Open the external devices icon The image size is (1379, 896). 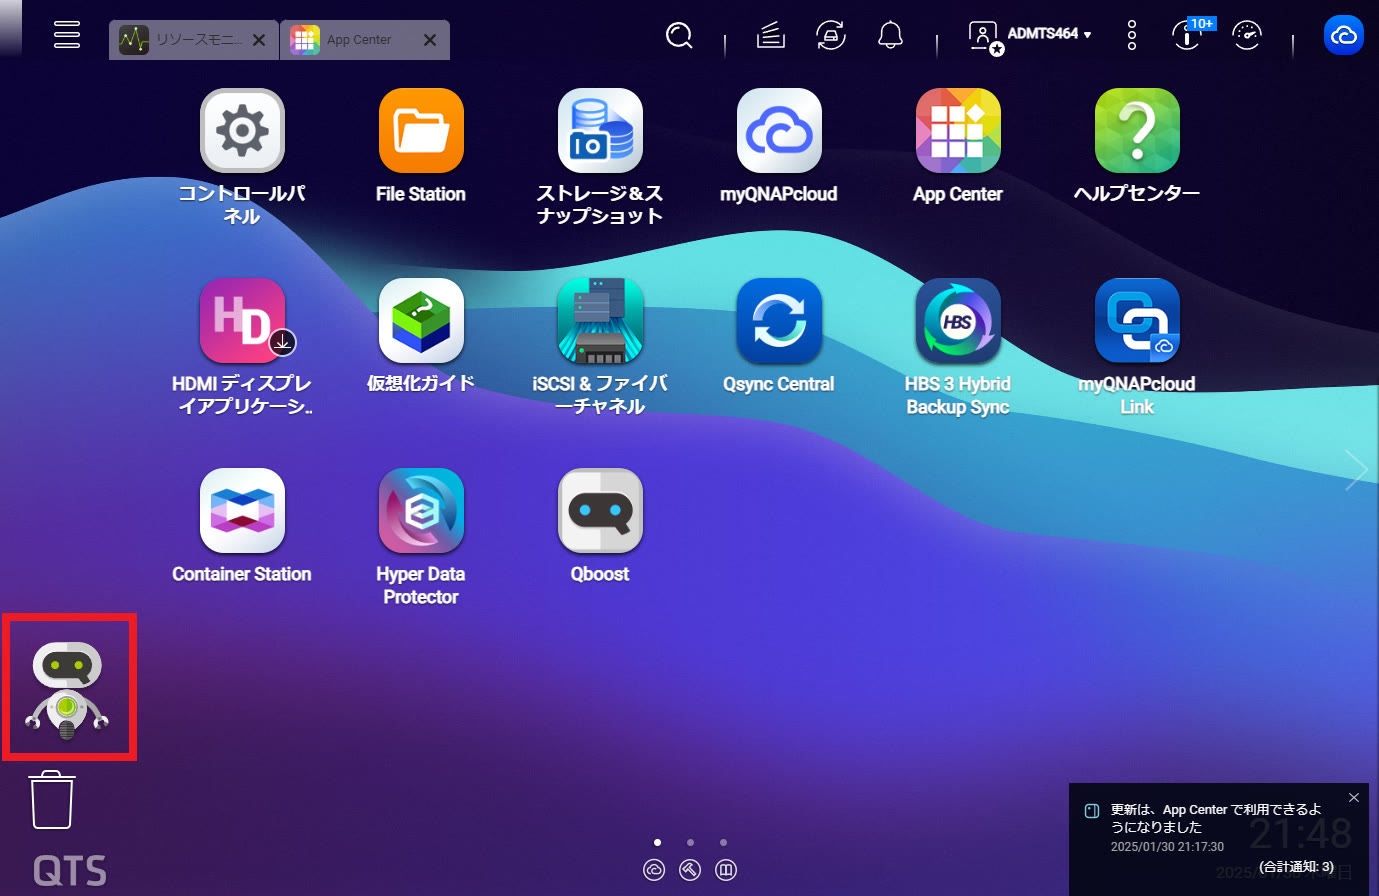coord(830,36)
